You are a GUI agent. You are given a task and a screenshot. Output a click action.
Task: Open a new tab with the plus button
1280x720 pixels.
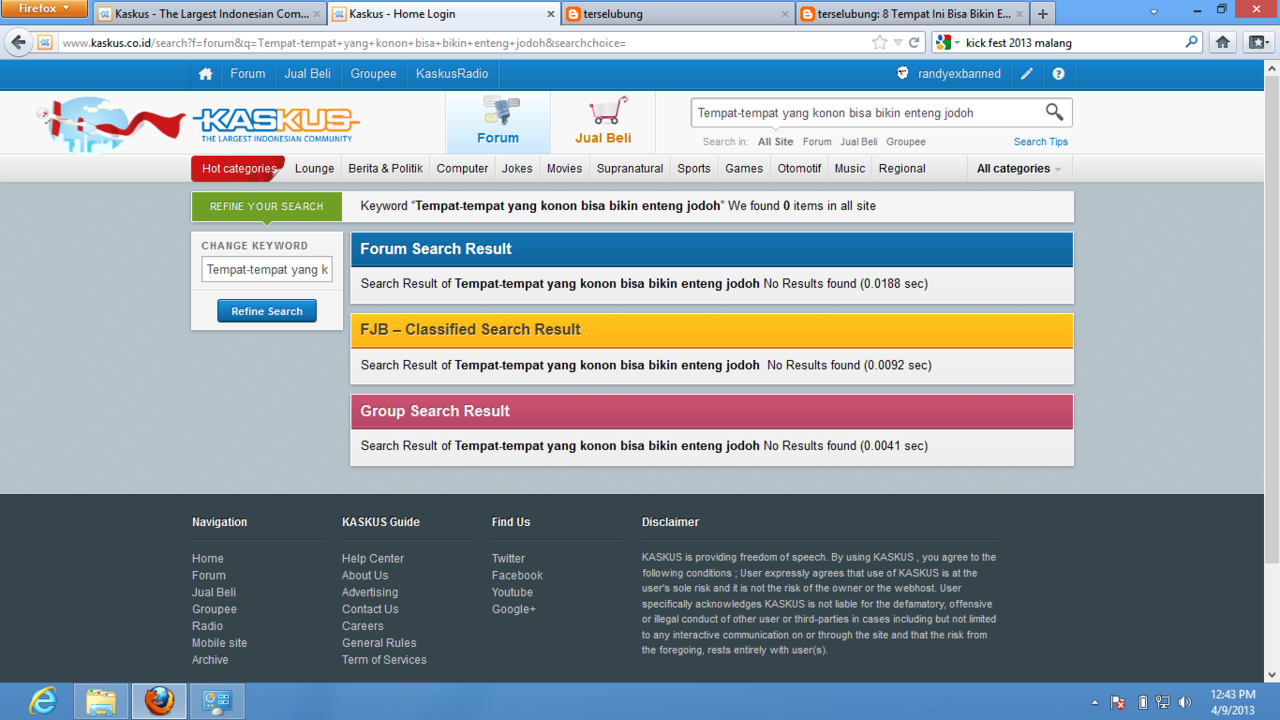[x=1043, y=14]
